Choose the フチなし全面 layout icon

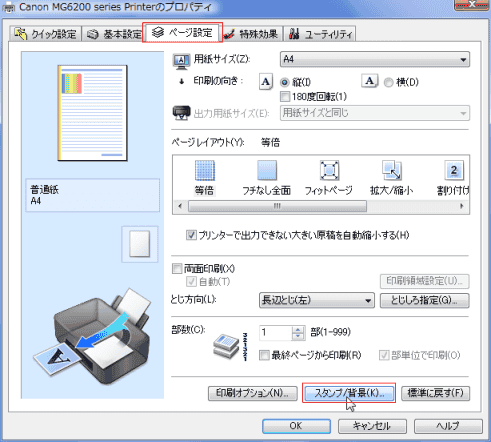point(266,178)
